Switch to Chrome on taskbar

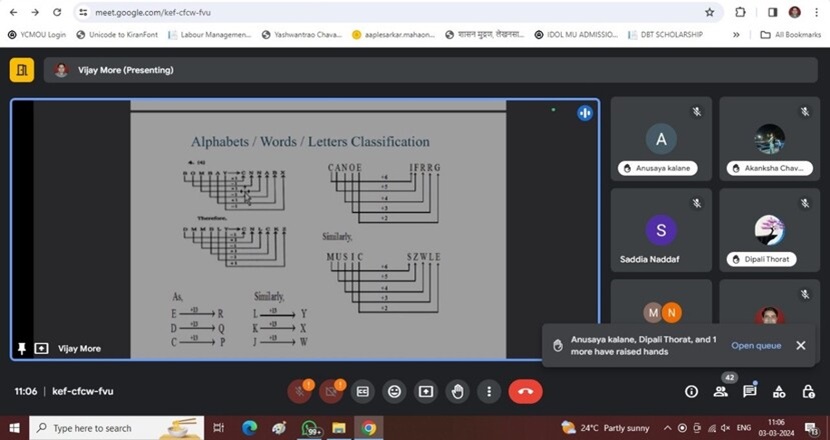pos(368,428)
